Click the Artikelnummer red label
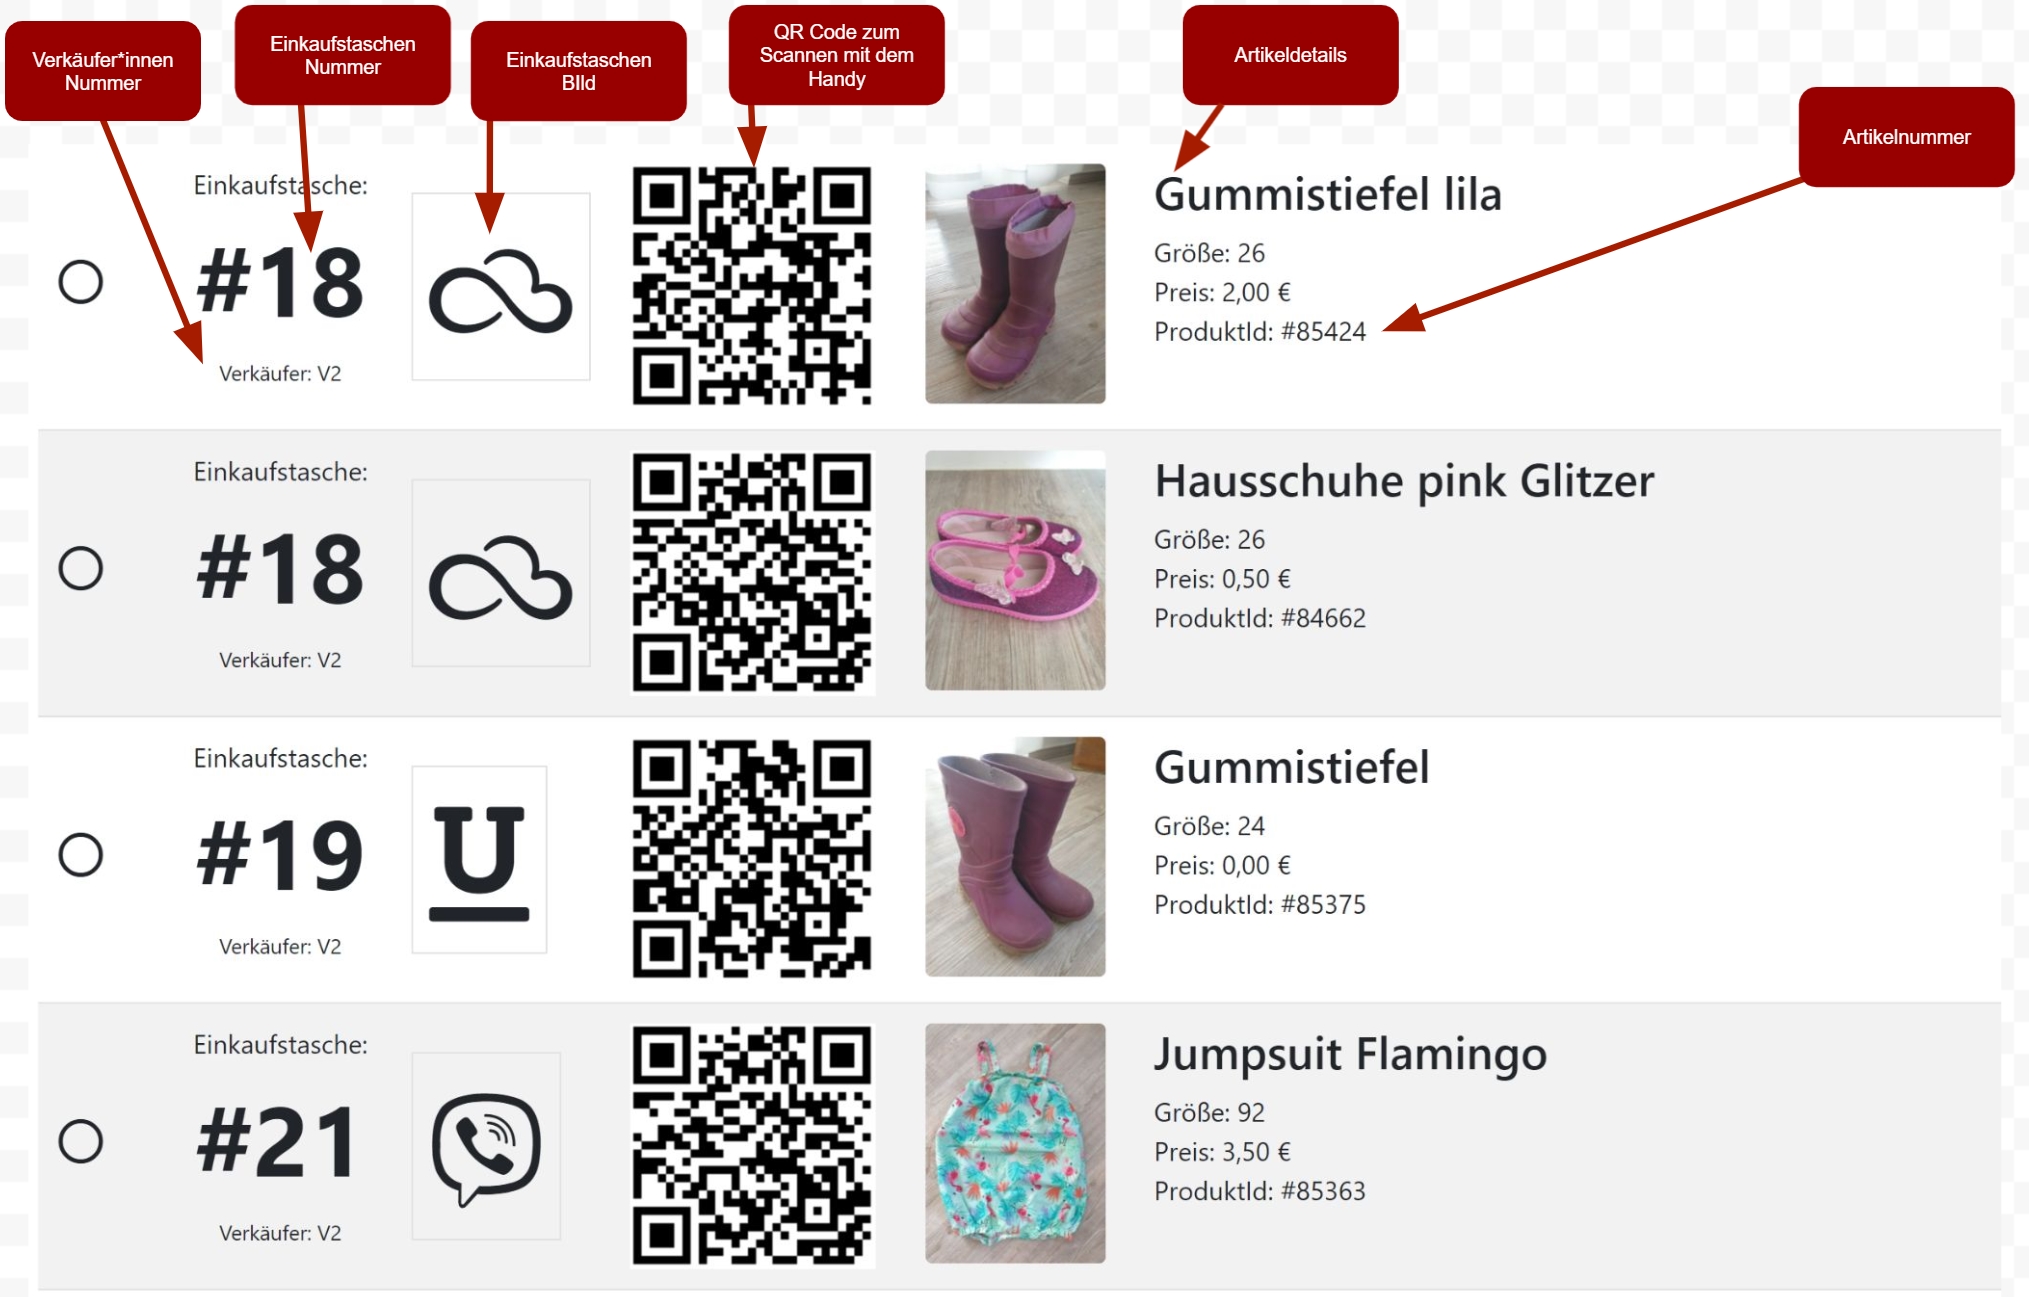This screenshot has width=2029, height=1297. pyautogui.click(x=1906, y=137)
